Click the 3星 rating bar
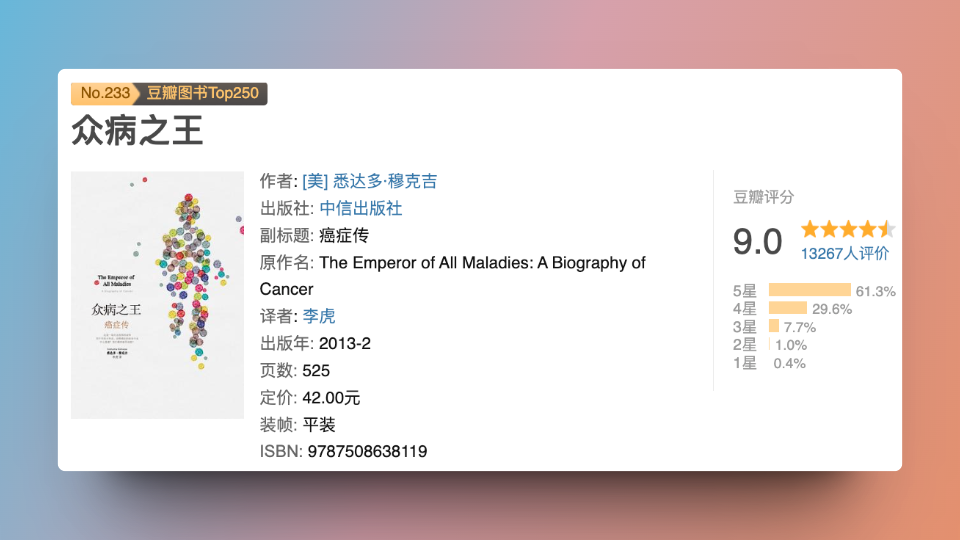 click(773, 327)
